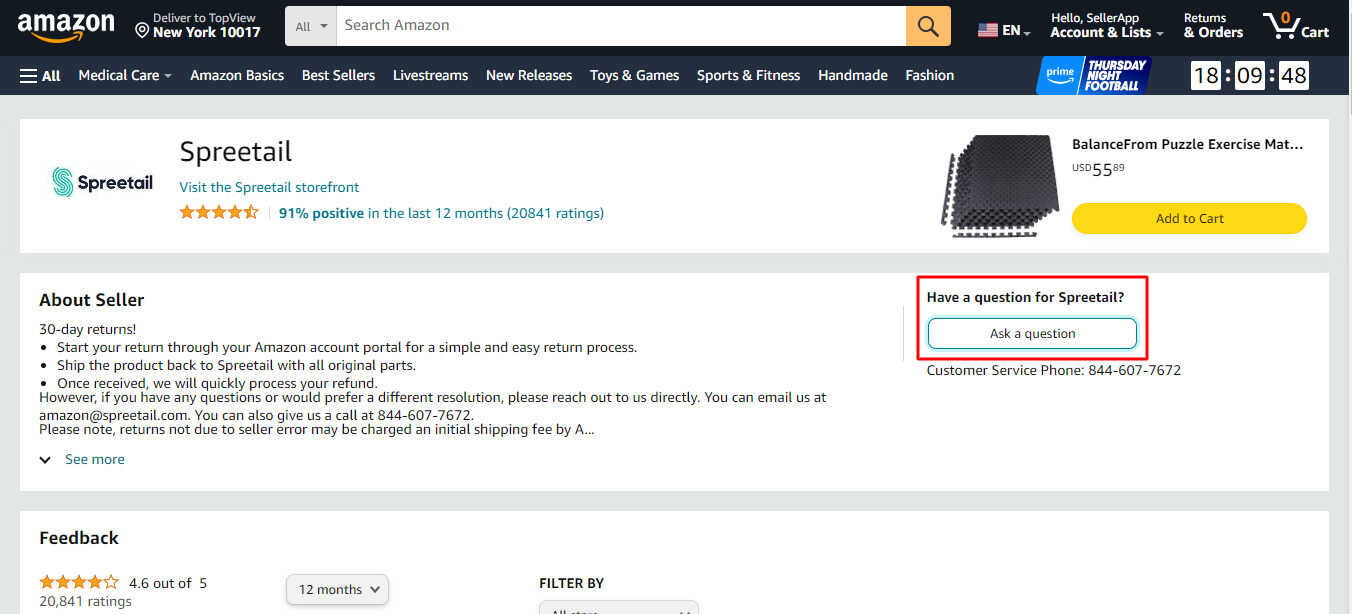
Task: Open the 91% positive ratings link
Action: [x=441, y=213]
